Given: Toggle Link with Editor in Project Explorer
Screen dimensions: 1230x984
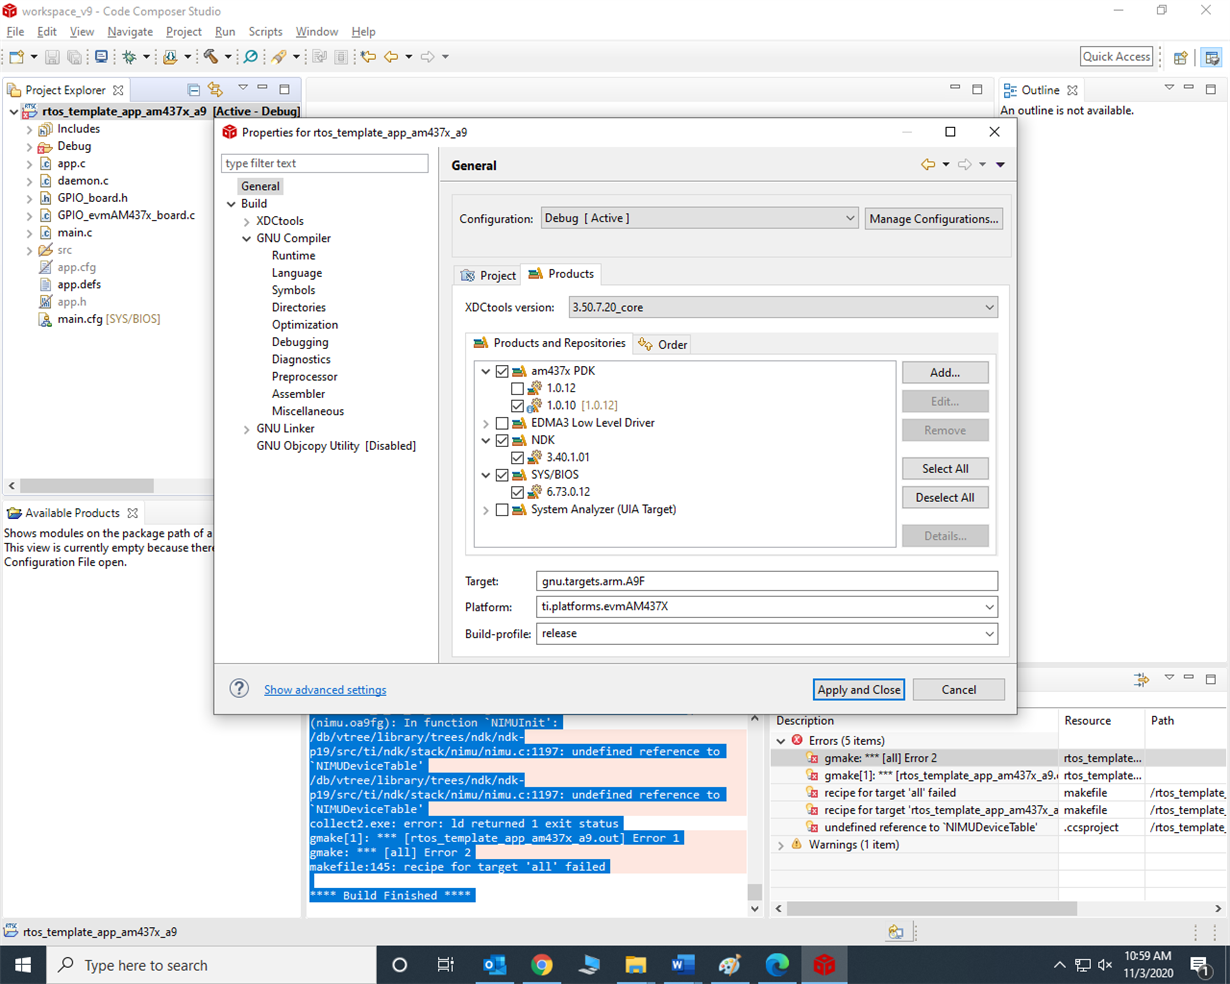Looking at the screenshot, I should tap(215, 90).
